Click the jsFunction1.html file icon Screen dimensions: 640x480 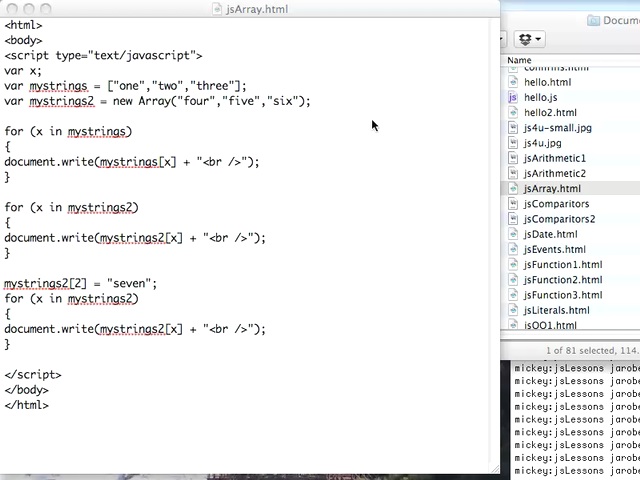coord(513,264)
